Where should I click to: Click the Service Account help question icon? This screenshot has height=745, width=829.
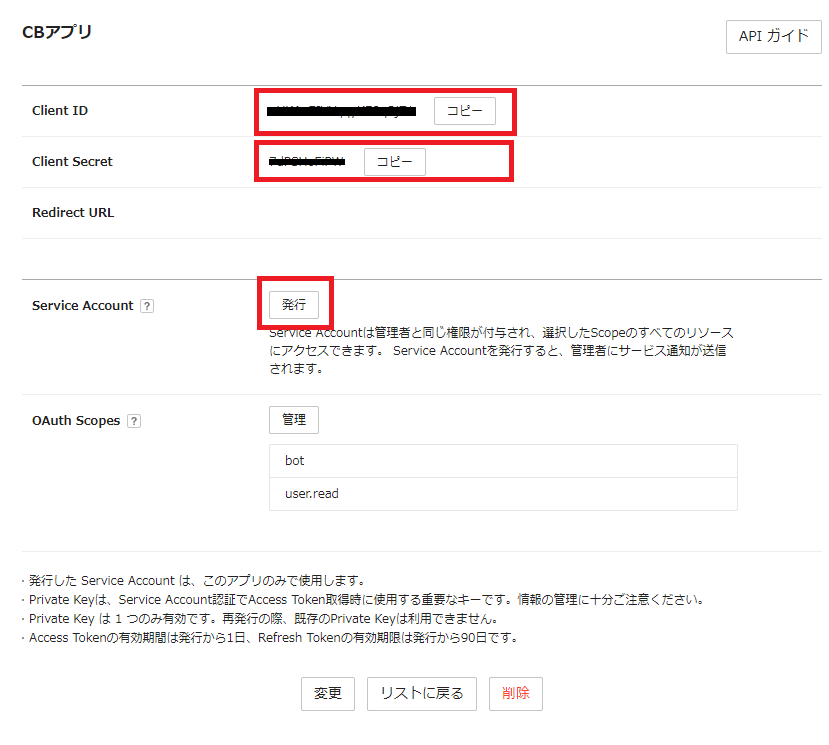[147, 306]
